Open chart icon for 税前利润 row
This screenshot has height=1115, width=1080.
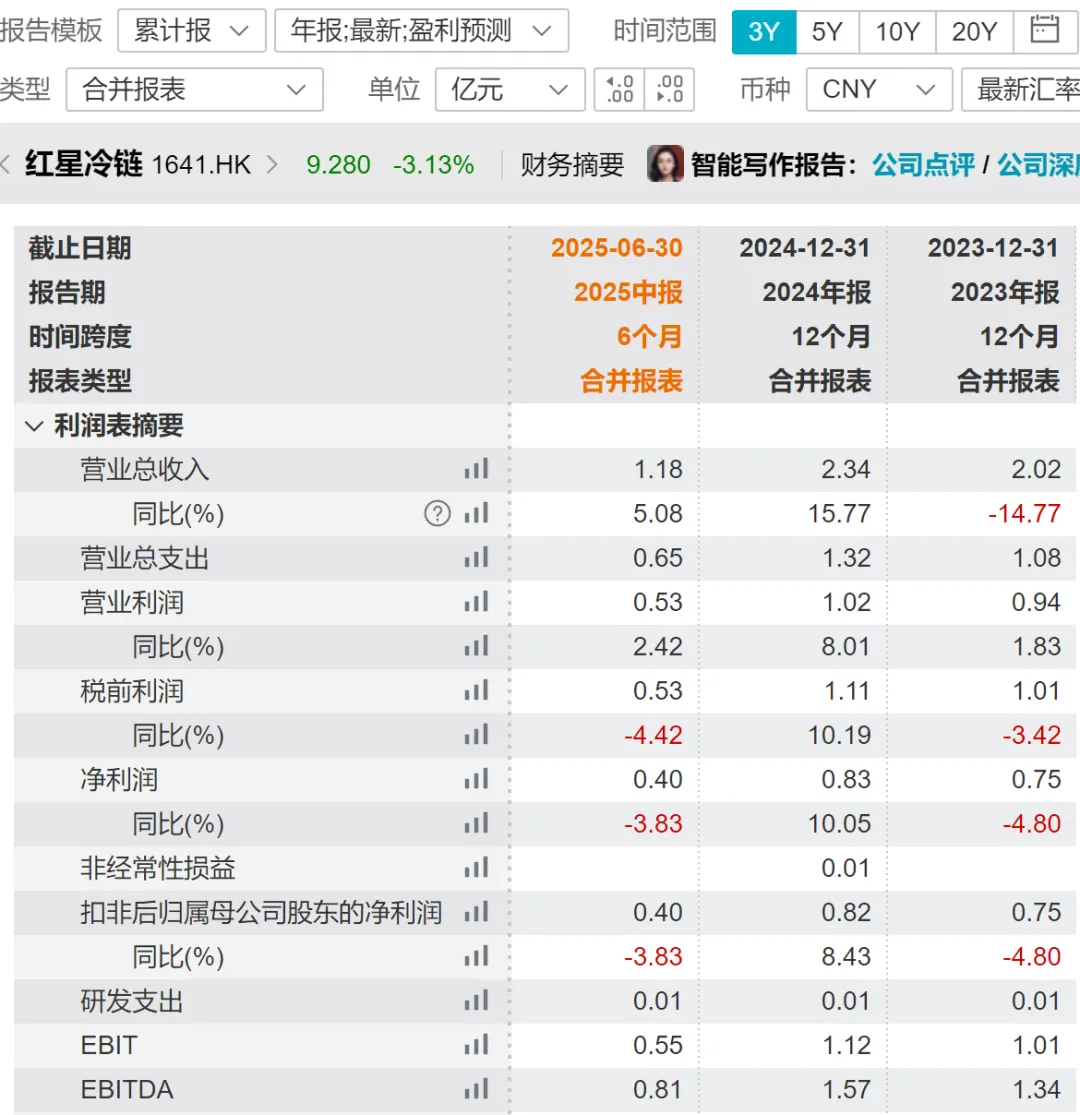point(476,690)
